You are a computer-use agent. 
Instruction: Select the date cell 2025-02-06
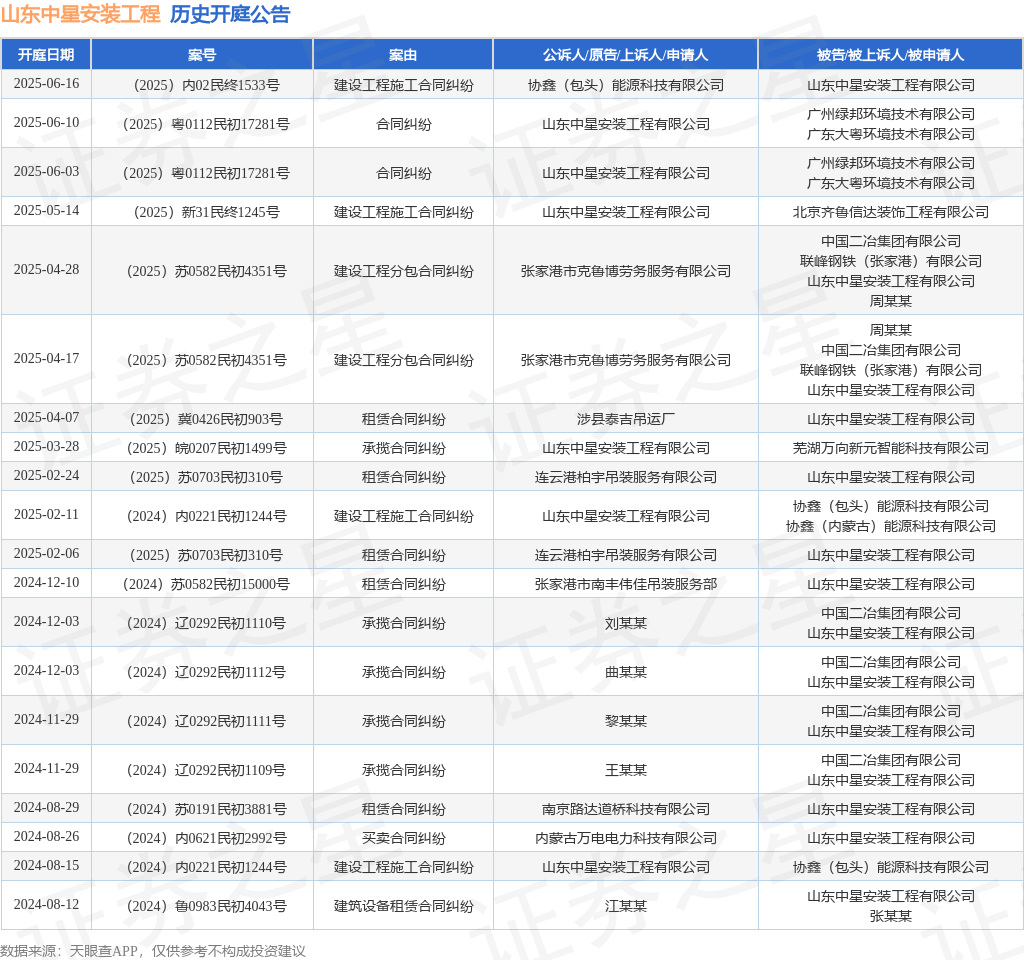tap(46, 554)
